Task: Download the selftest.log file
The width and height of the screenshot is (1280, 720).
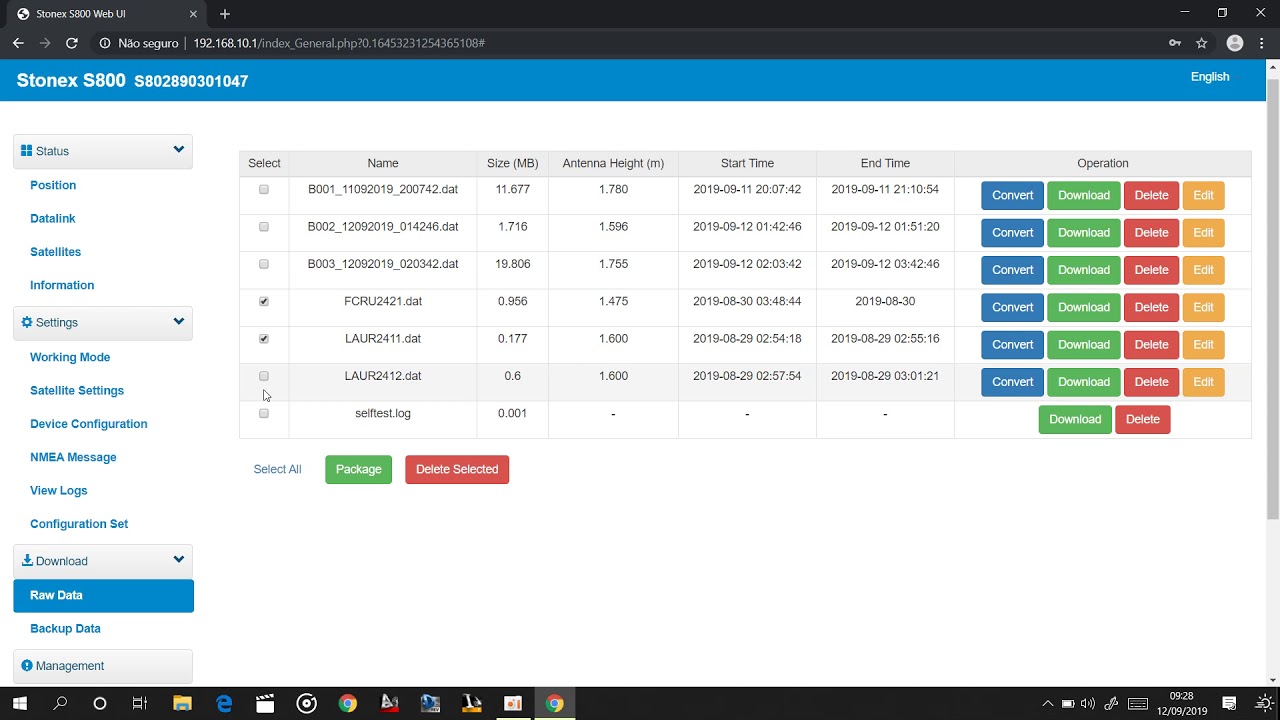Action: pos(1075,419)
